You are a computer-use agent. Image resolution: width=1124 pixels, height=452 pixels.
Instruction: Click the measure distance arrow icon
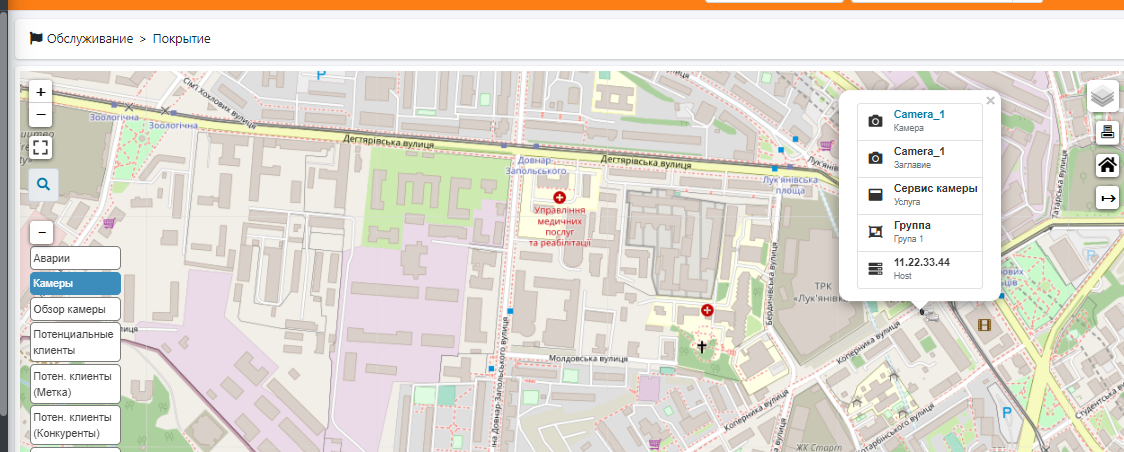tap(1107, 198)
